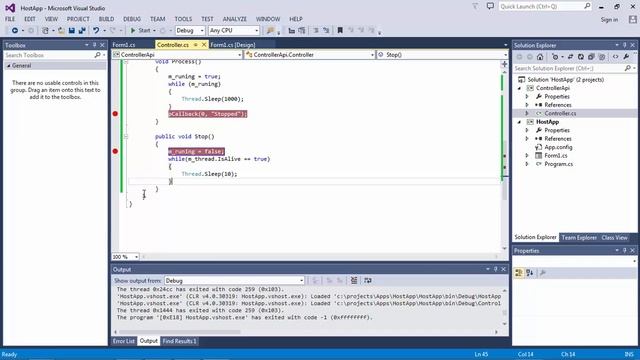Viewport: 640px width, 360px height.
Task: Expand Program.cs node in Solution Explorer
Action: tap(527, 164)
